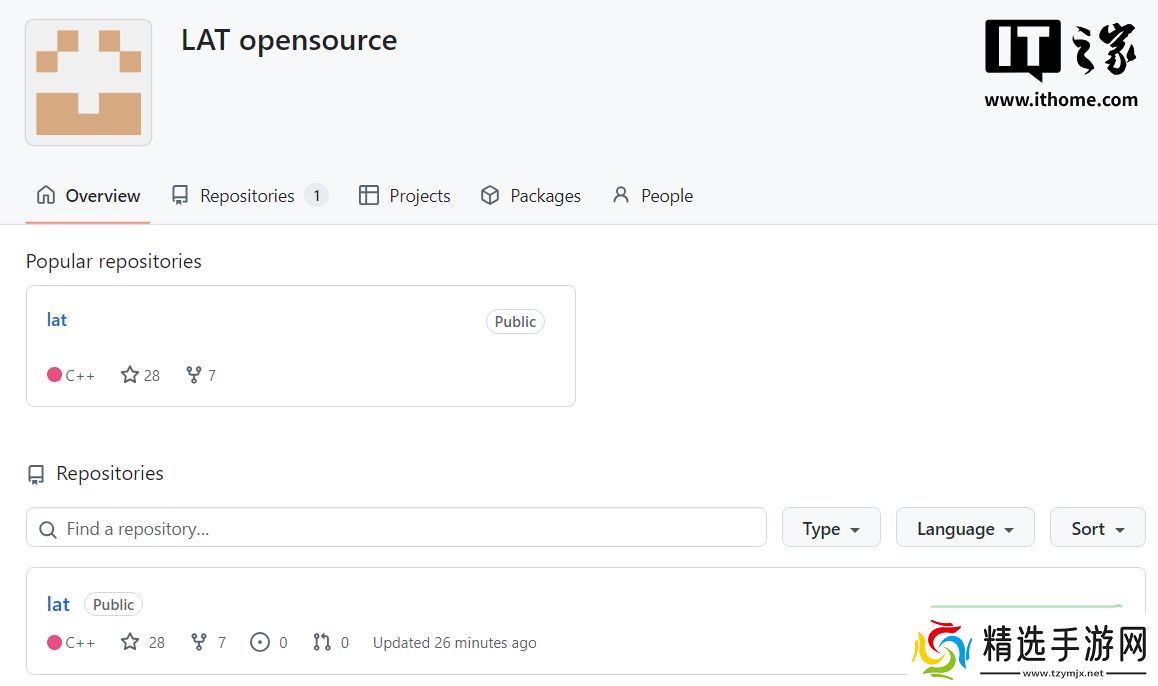Open the Projects tab

pyautogui.click(x=405, y=196)
